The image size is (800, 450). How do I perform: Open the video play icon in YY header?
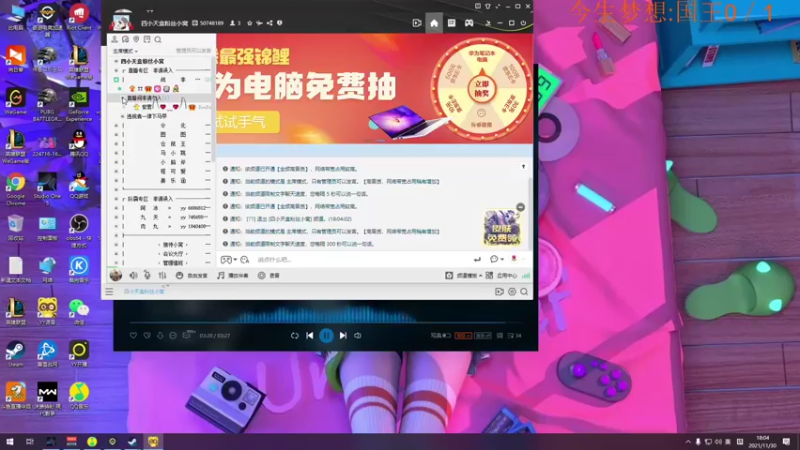(x=417, y=23)
